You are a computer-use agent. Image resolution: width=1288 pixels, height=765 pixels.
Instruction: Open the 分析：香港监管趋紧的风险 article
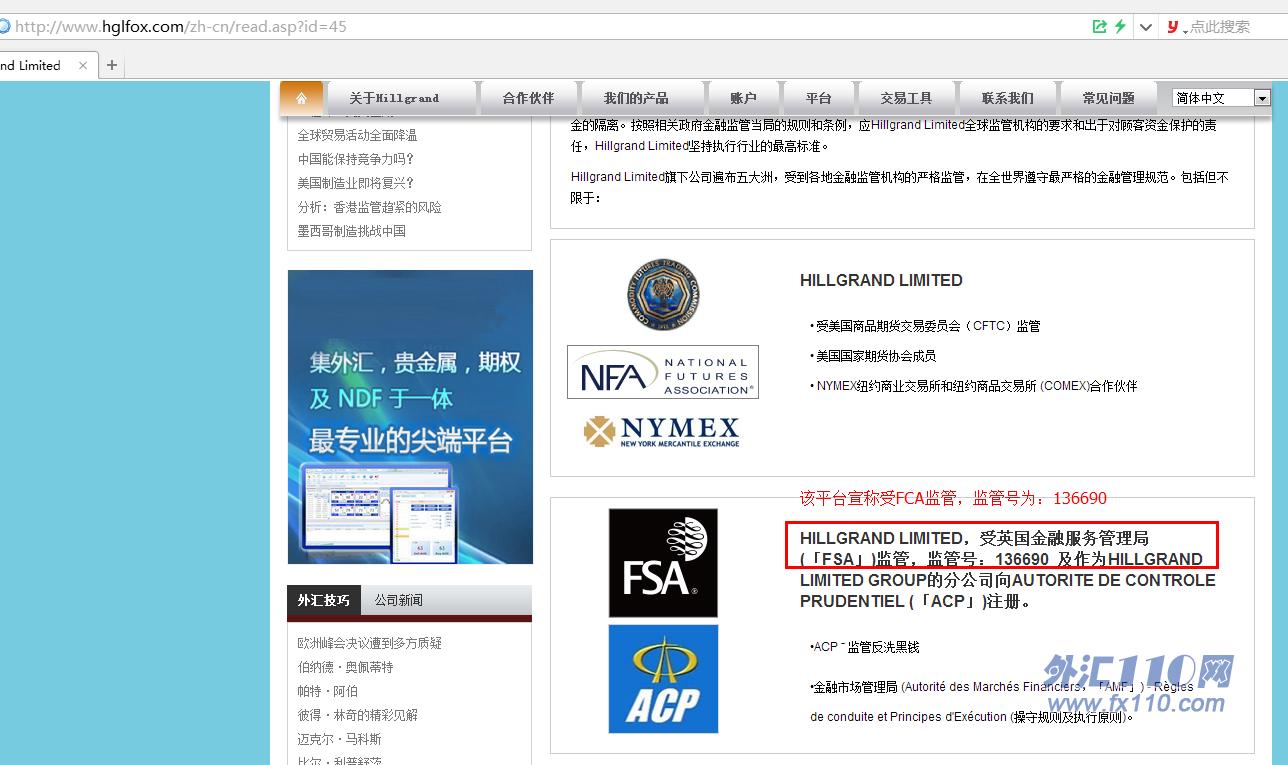point(369,207)
